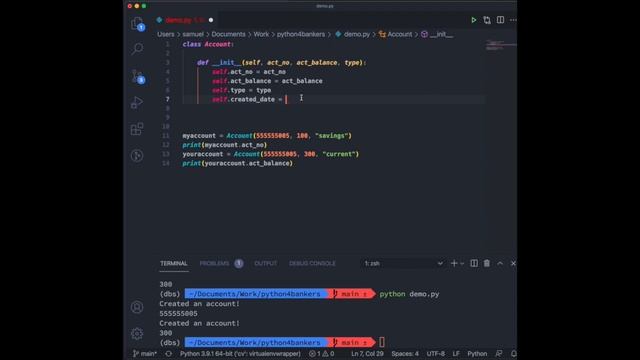Image resolution: width=640 pixels, height=360 pixels.
Task: Kill the terminal with trash icon
Action: click(487, 263)
